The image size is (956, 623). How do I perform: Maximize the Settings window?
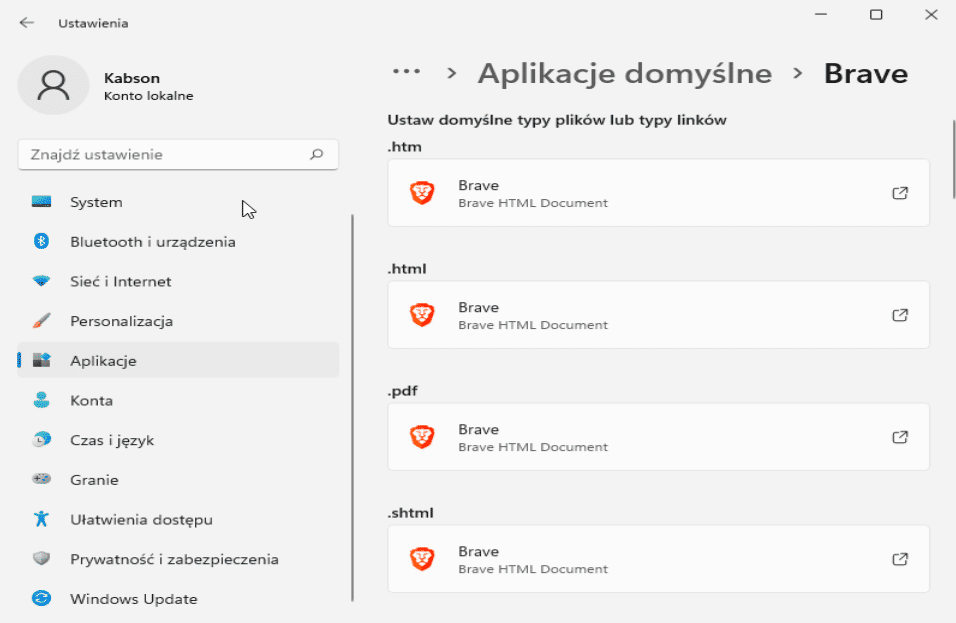876,15
